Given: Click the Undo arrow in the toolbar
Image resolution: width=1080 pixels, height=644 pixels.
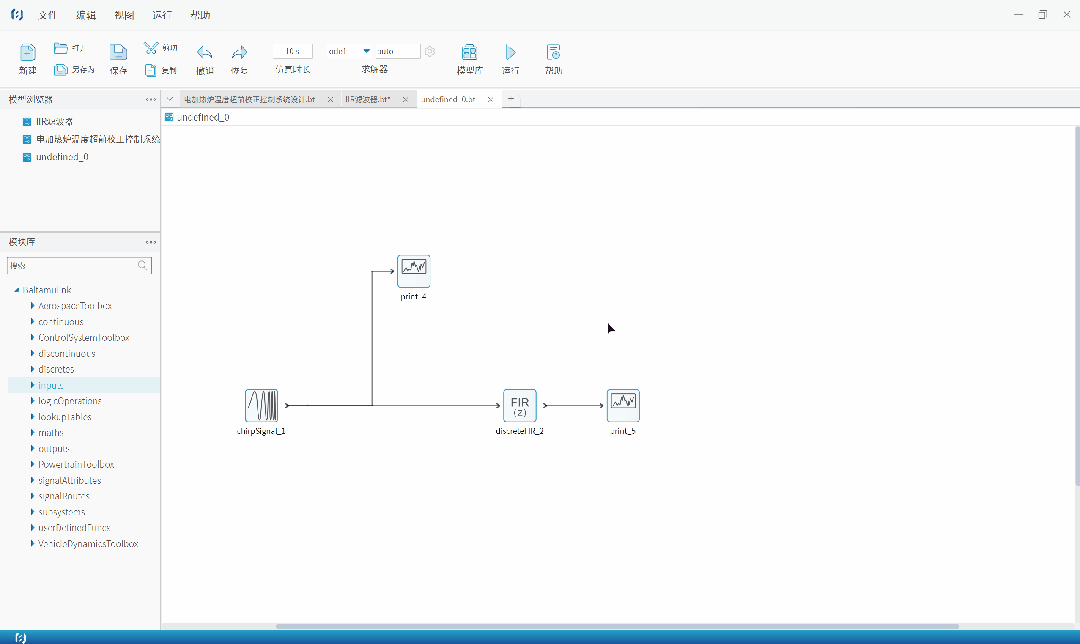Looking at the screenshot, I should [x=204, y=53].
